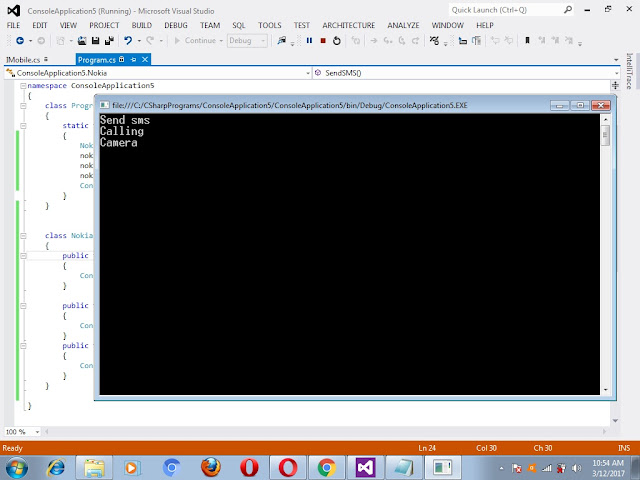Image resolution: width=640 pixels, height=480 pixels.
Task: Click the Save All toolbar icon
Action: coord(109,40)
